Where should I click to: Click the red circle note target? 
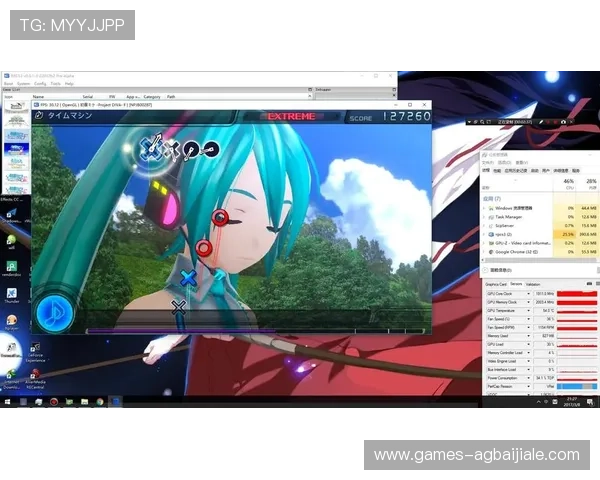(220, 217)
